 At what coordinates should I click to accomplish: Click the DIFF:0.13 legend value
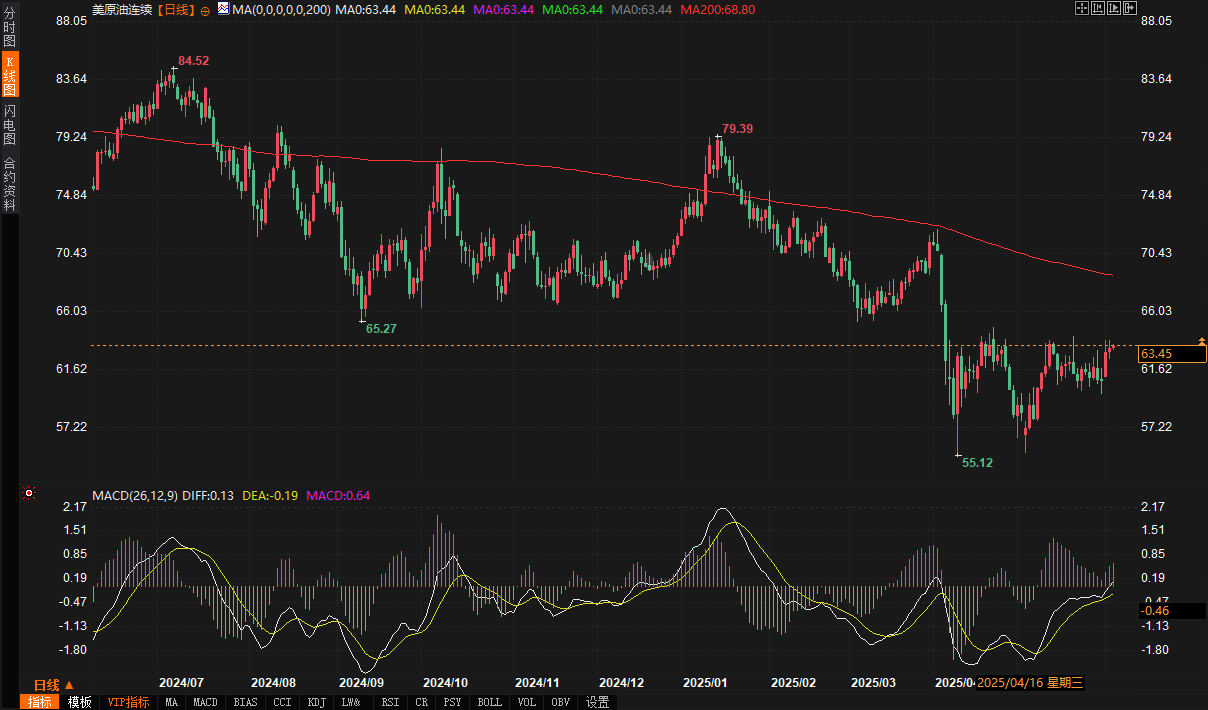(x=208, y=495)
